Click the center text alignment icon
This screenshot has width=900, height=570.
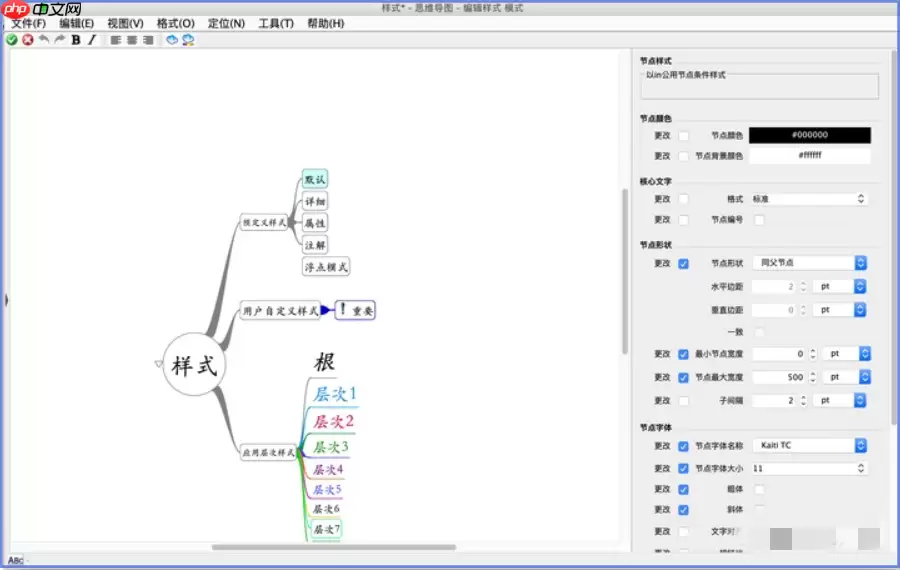pos(131,40)
